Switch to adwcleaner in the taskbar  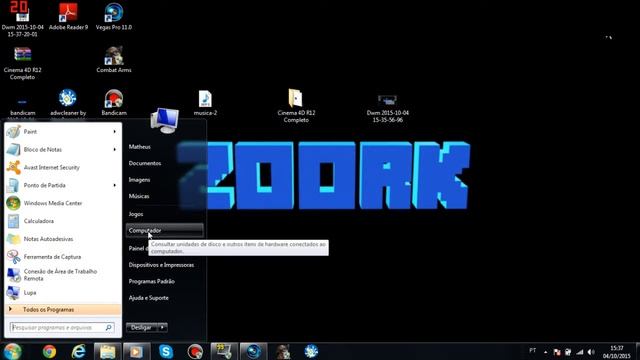pyautogui.click(x=311, y=351)
